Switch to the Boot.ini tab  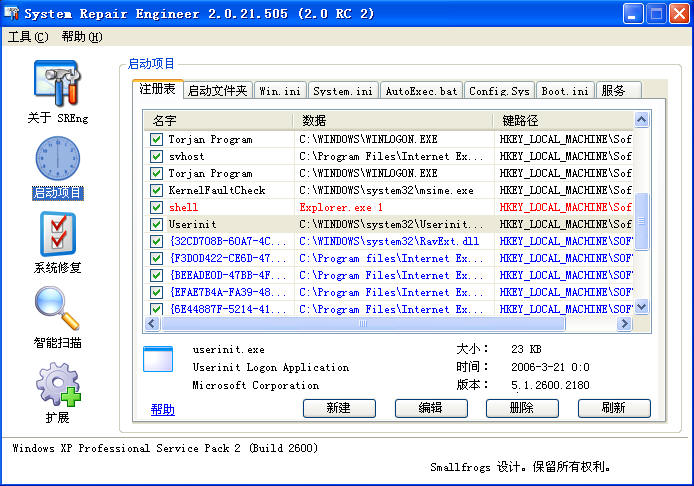pyautogui.click(x=565, y=91)
